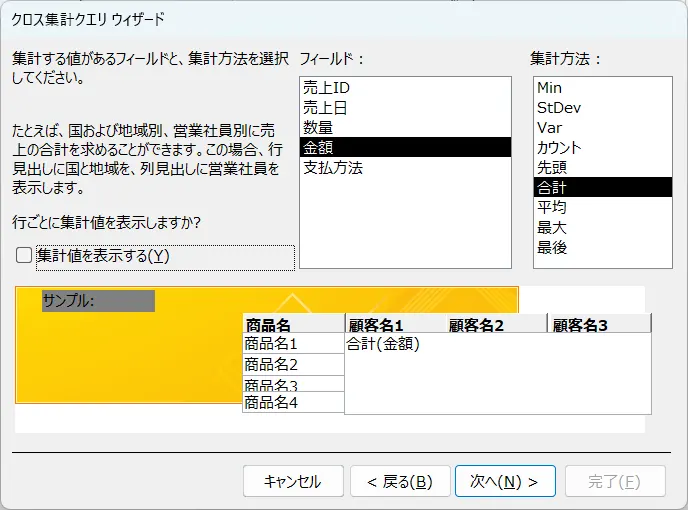The width and height of the screenshot is (688, 510).
Task: Select 先頭 in the 集計方法 list
Action: [x=602, y=167]
